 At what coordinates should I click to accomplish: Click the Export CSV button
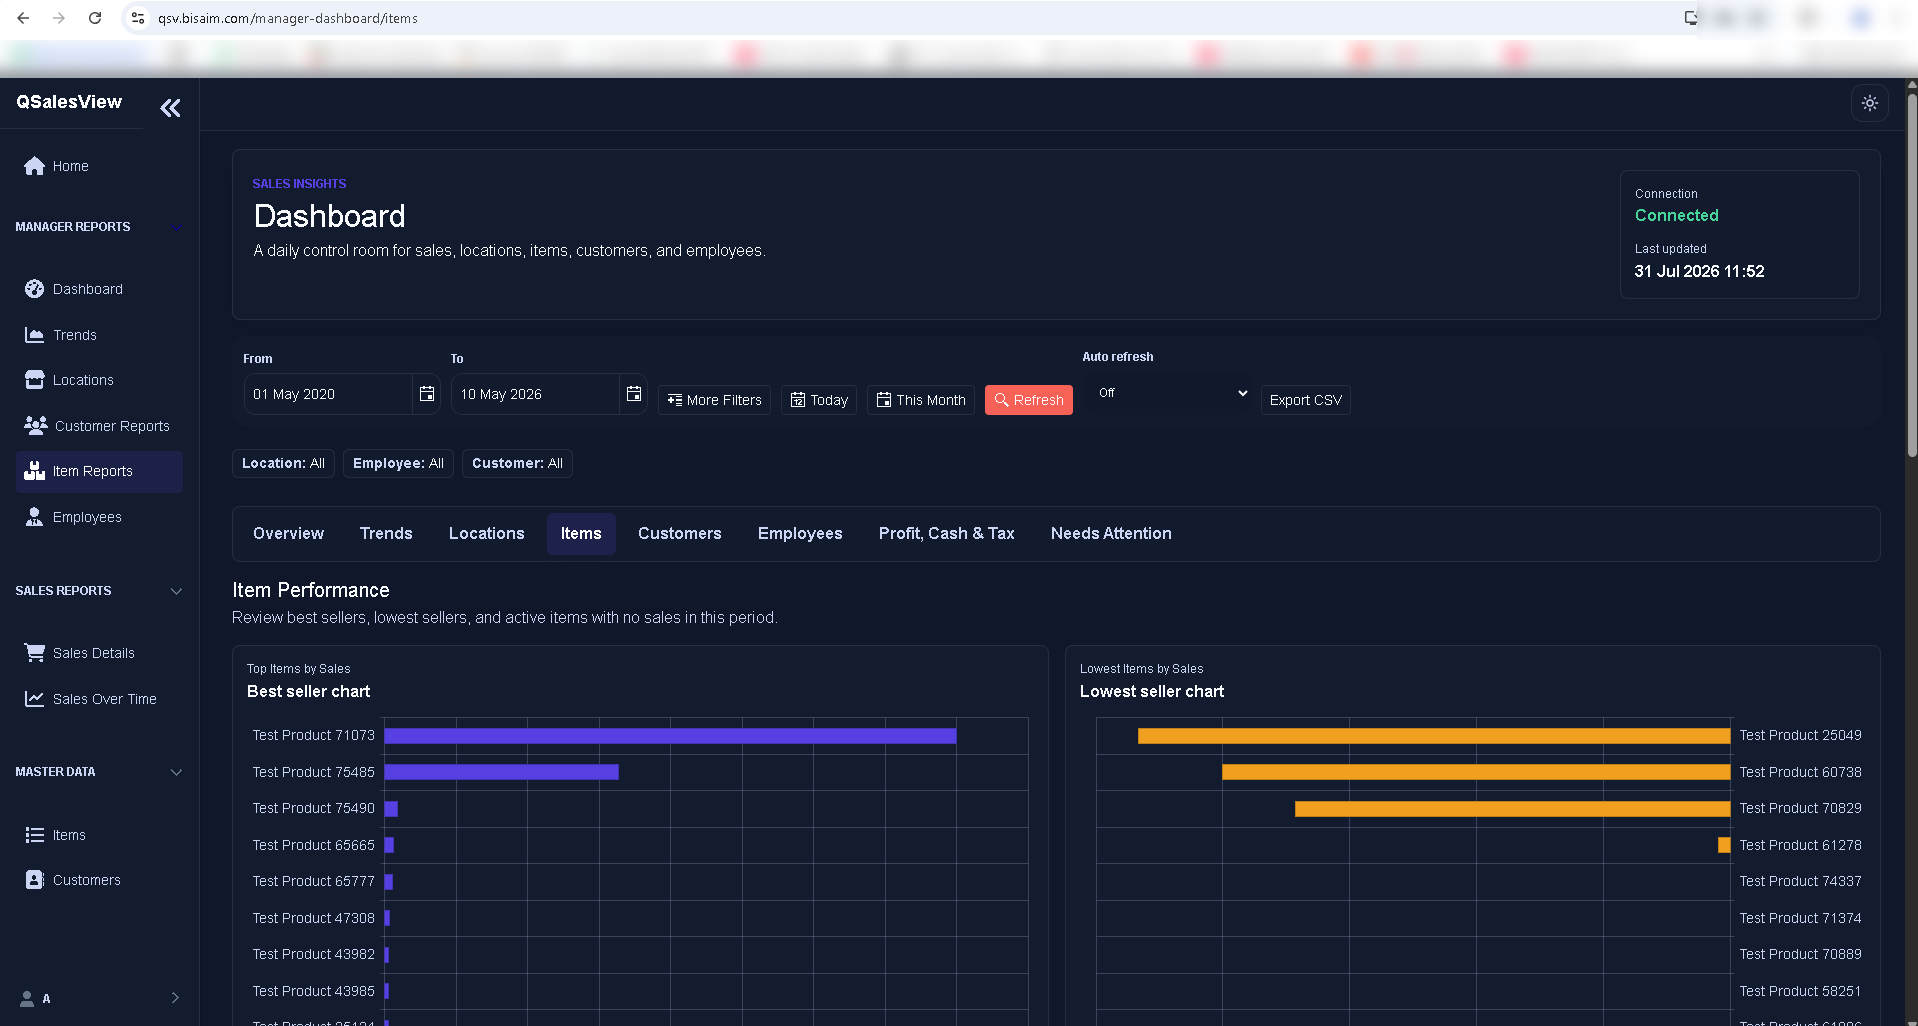tap(1305, 400)
